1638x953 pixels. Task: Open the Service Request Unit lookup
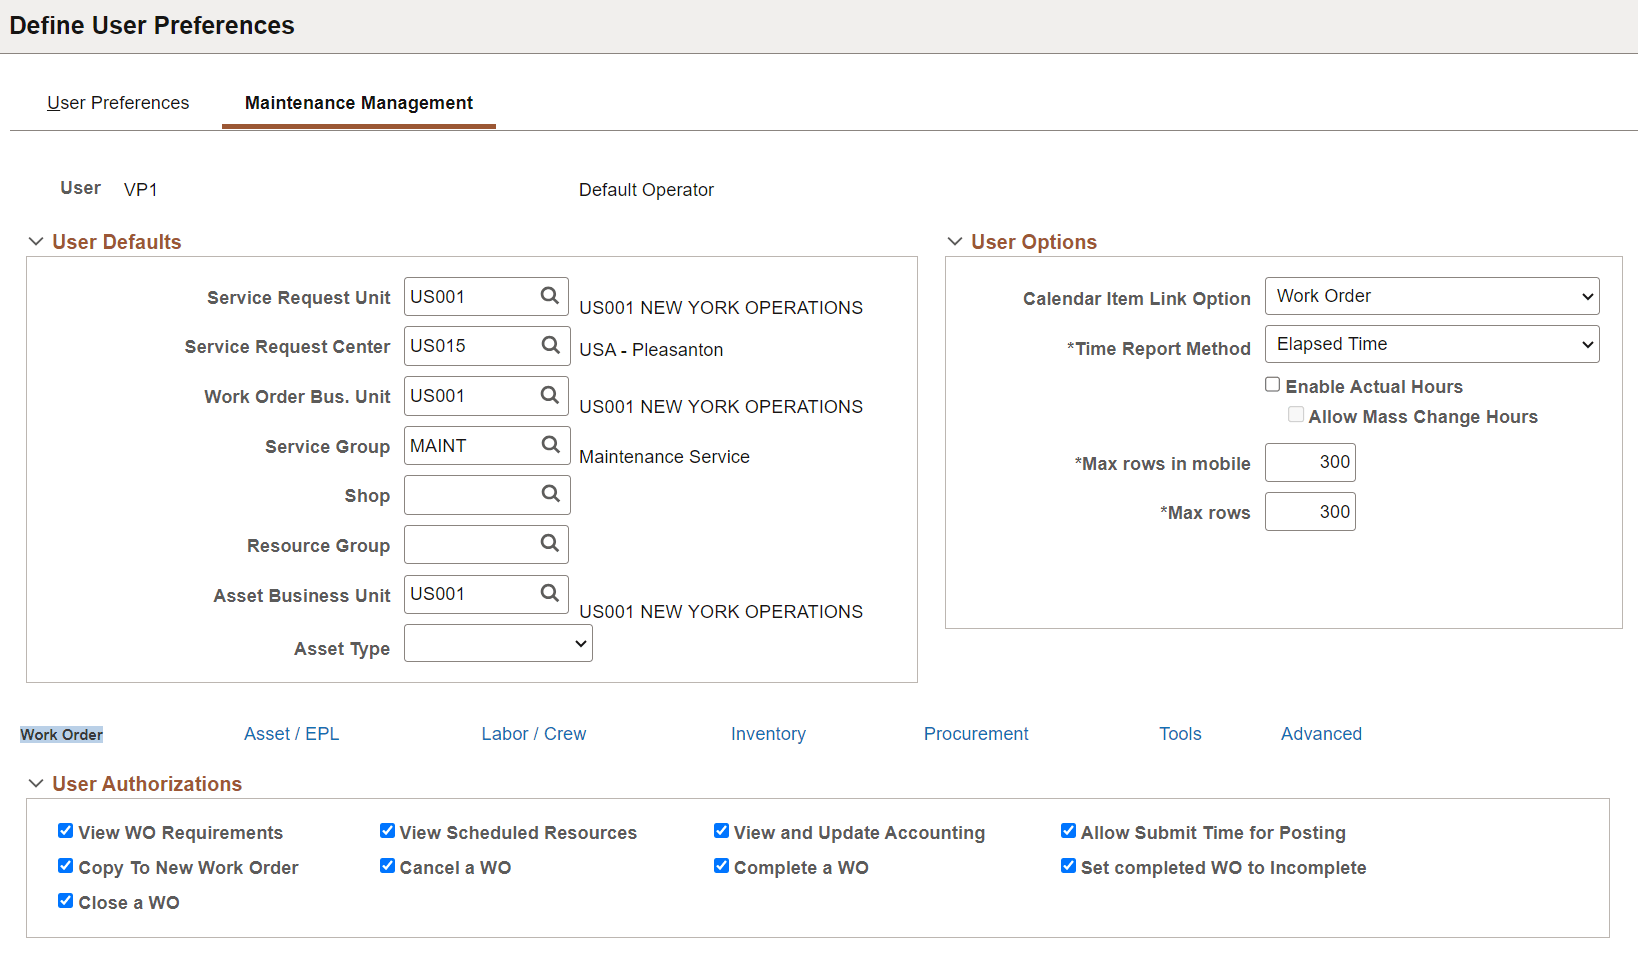coord(550,296)
